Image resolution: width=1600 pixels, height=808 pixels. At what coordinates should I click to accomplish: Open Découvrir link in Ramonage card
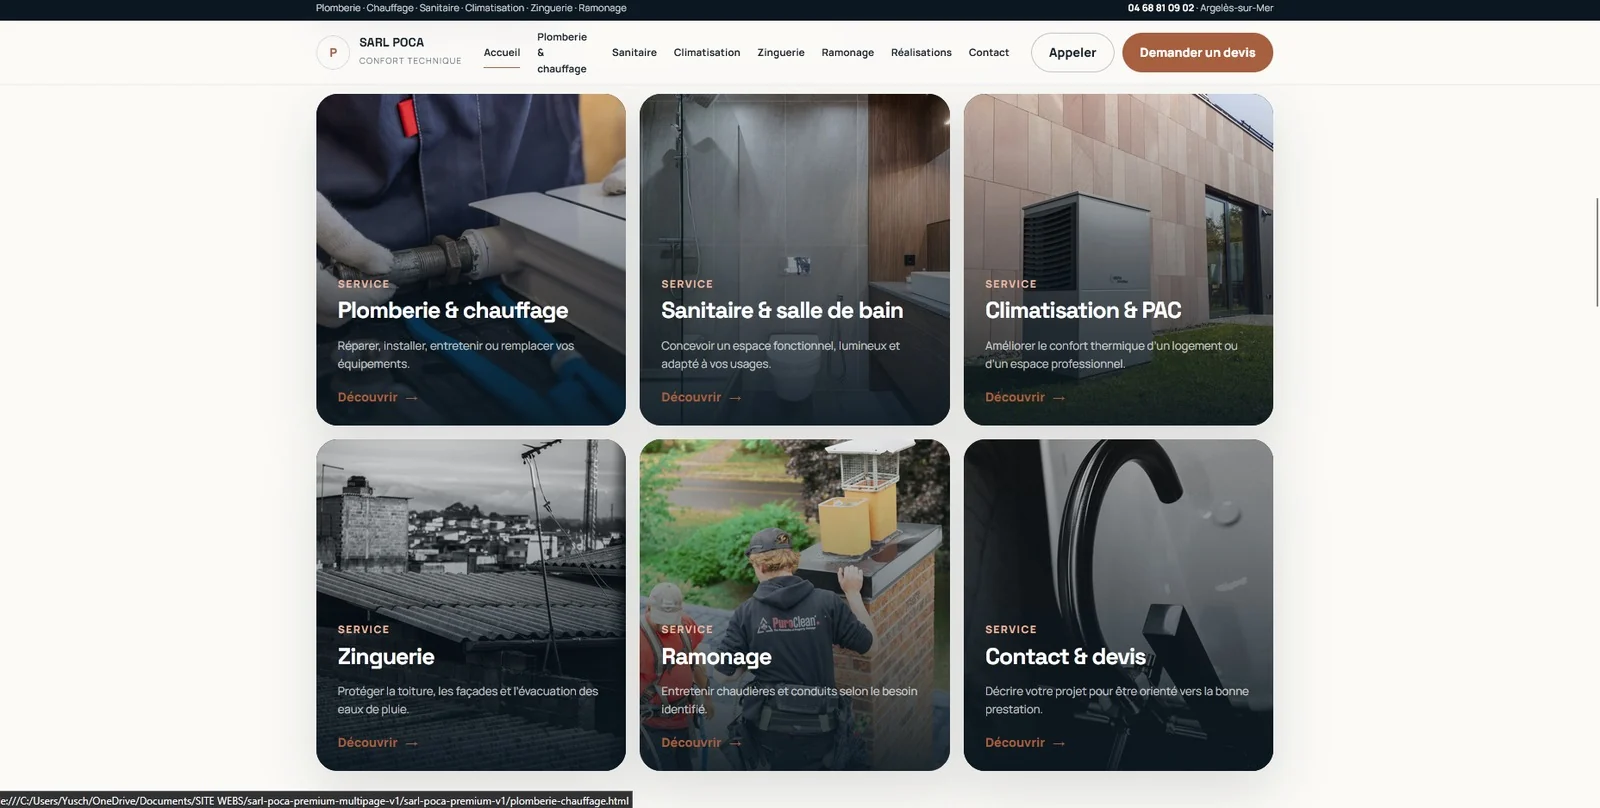tap(701, 743)
